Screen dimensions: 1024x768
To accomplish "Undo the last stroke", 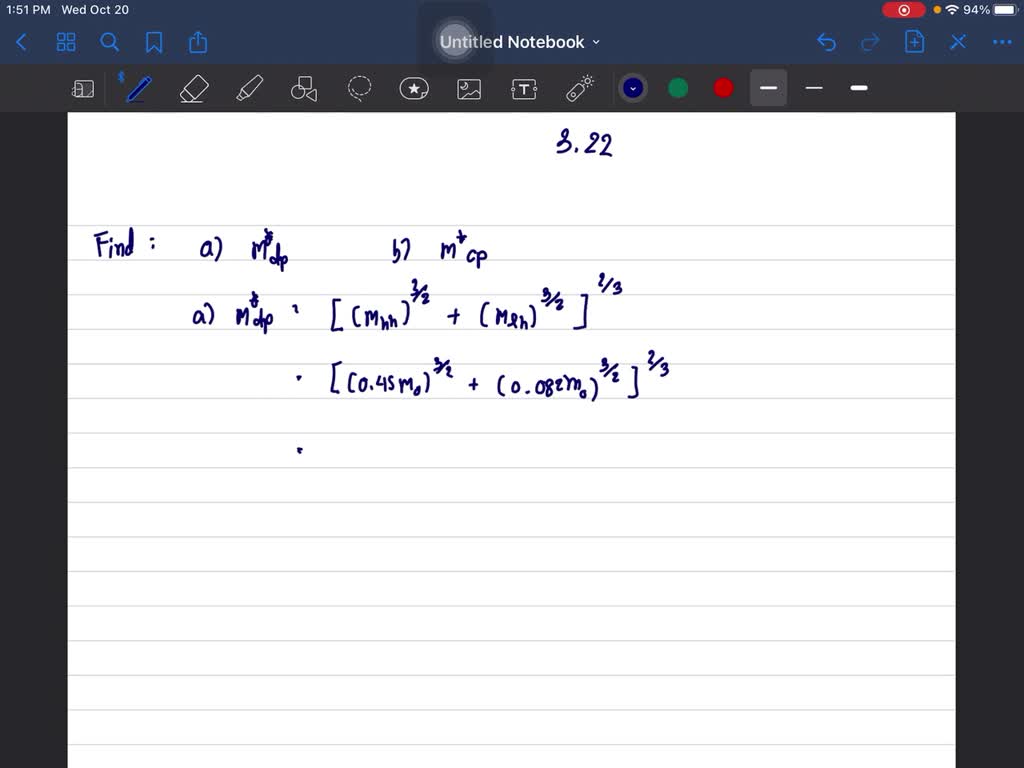I will pyautogui.click(x=826, y=42).
